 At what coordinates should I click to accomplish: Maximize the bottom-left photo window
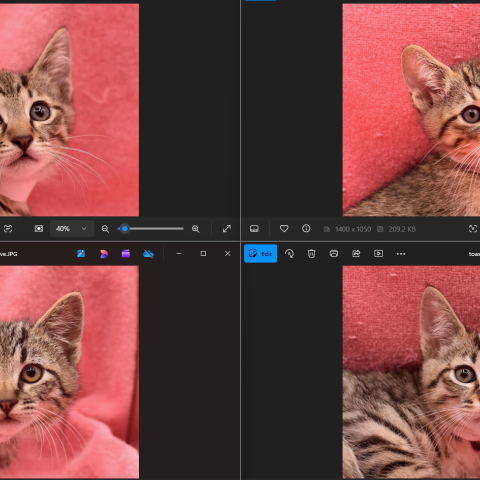pos(203,254)
